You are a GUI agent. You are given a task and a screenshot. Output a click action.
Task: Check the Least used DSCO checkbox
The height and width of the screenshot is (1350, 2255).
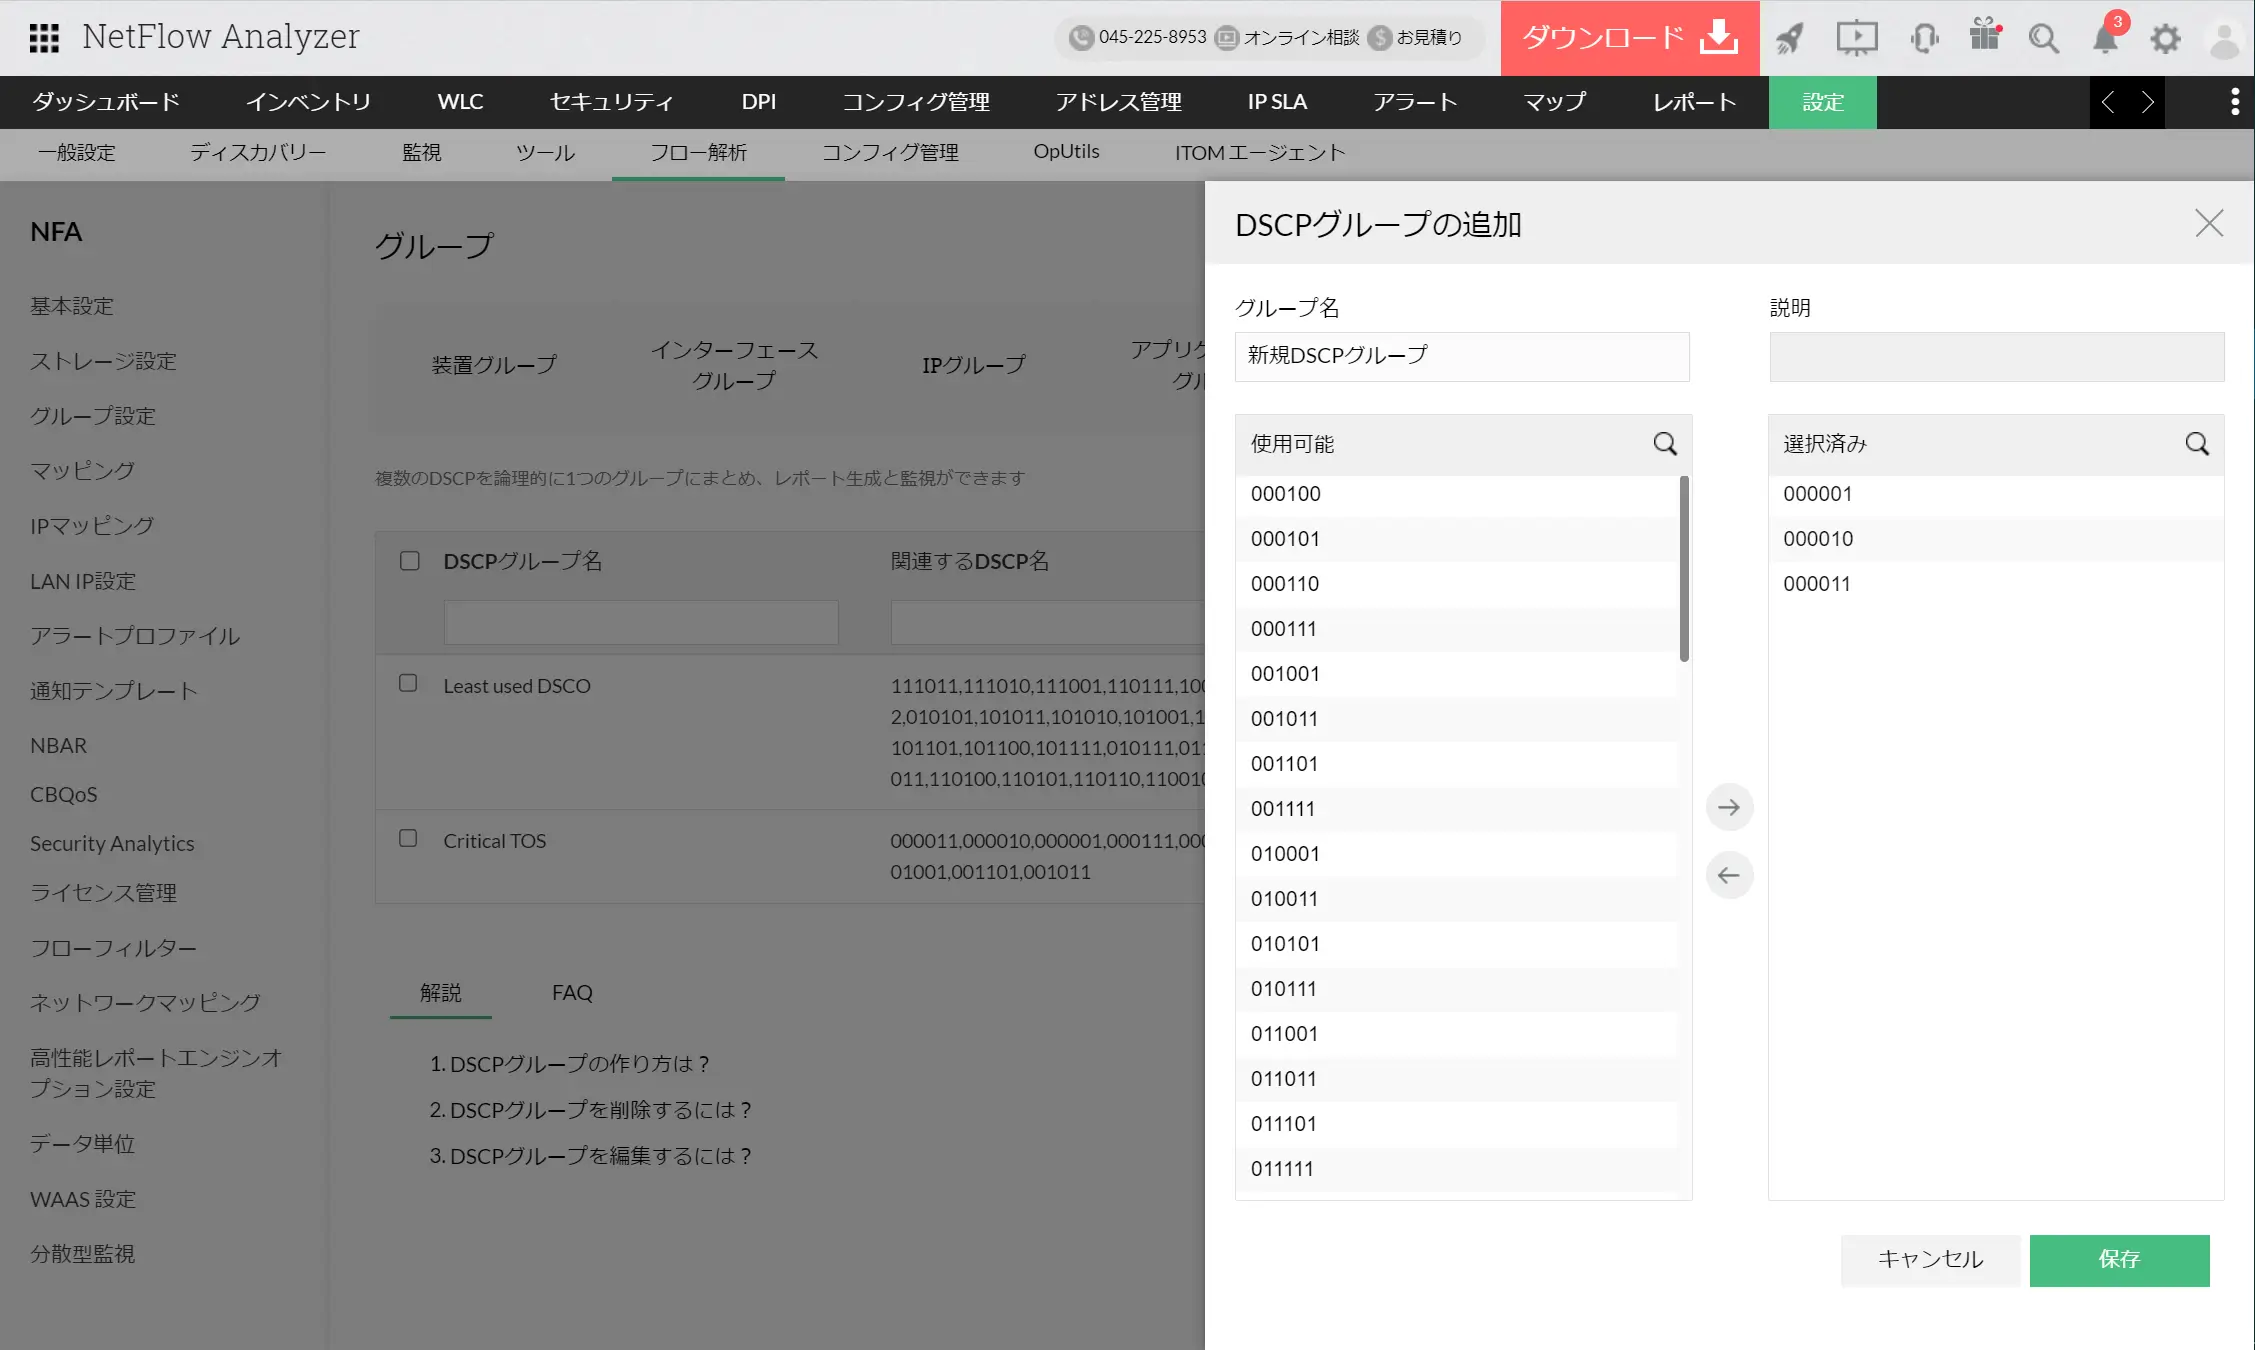pos(408,683)
